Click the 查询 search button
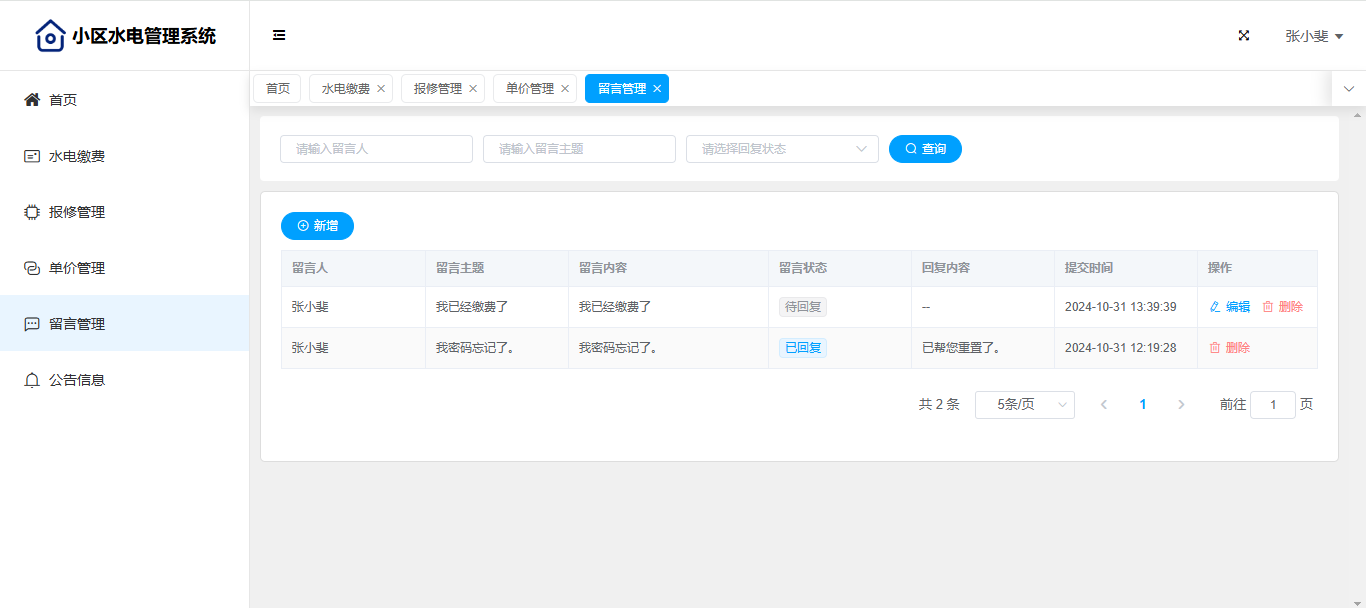 click(x=925, y=149)
